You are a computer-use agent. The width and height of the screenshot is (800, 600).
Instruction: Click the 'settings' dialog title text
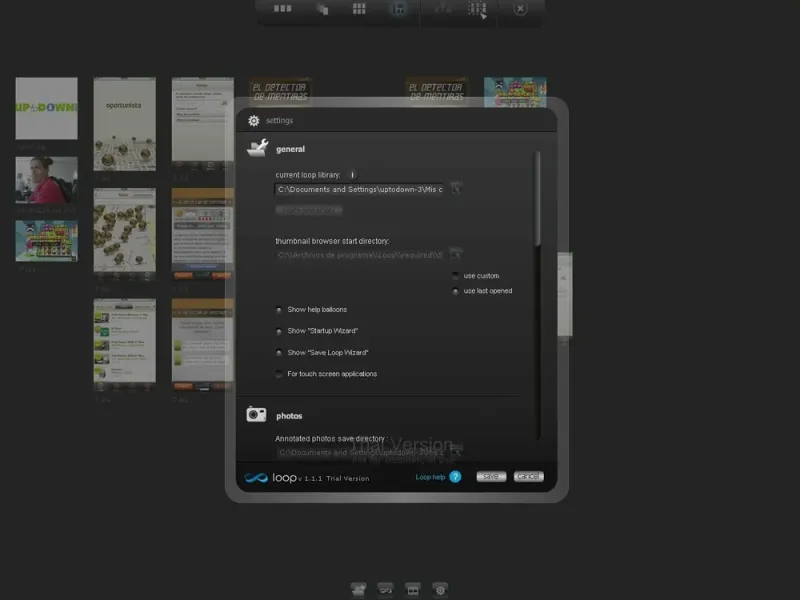click(280, 120)
